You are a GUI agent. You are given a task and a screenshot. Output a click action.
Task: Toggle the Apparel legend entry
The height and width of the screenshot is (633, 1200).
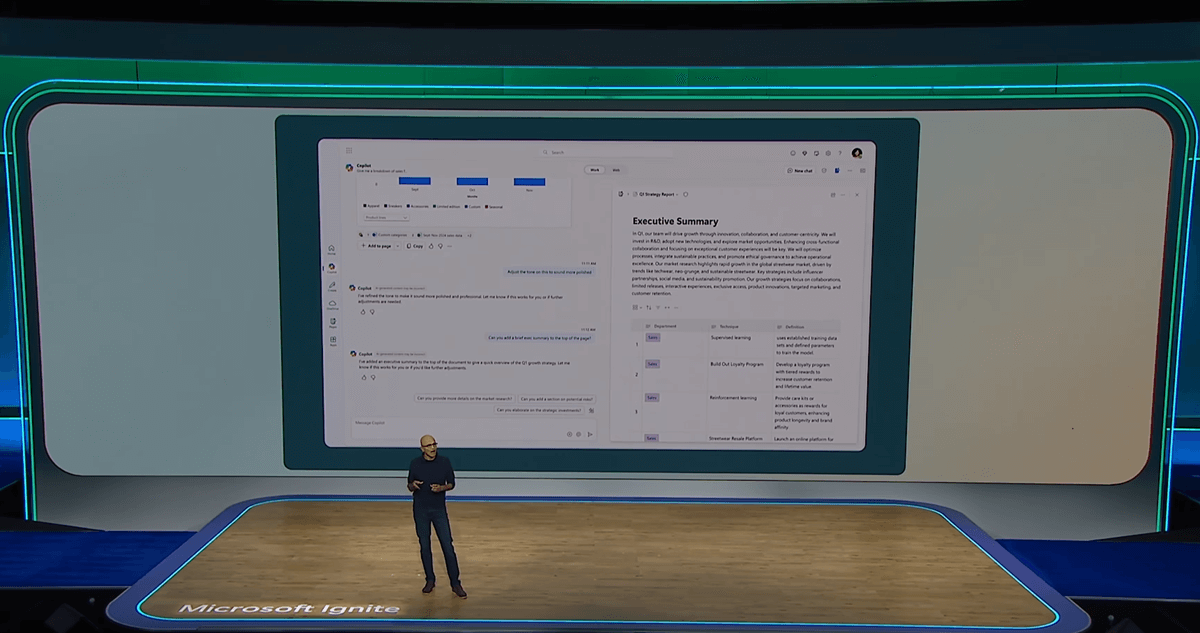(x=371, y=206)
